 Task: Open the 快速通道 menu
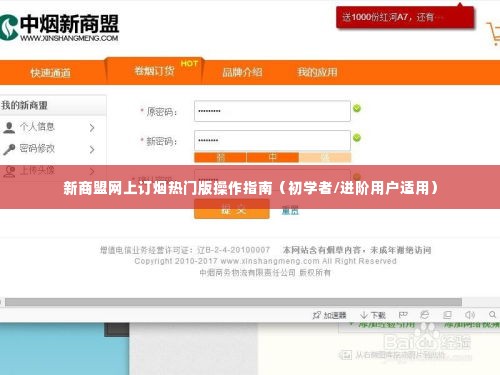tap(50, 73)
